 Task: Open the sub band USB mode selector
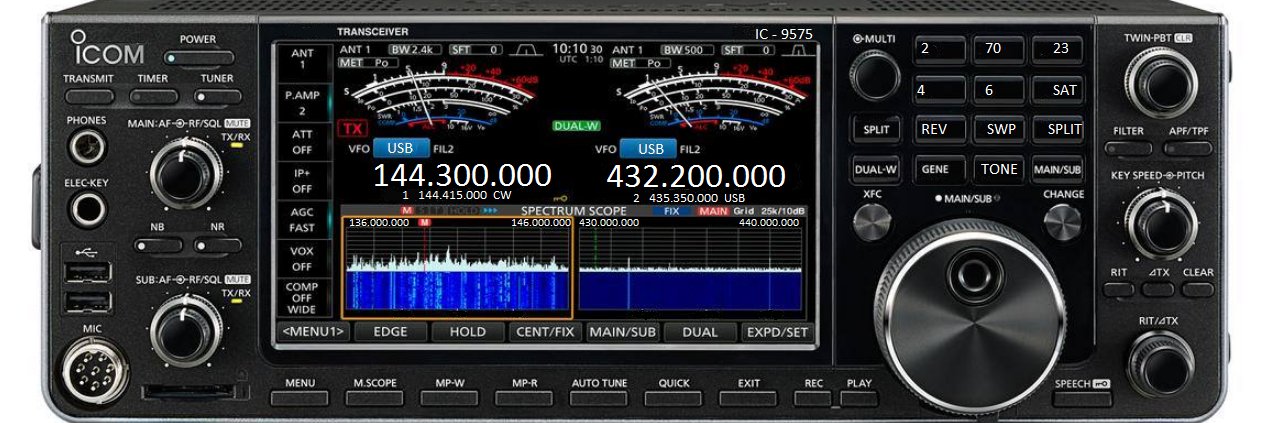tap(650, 149)
